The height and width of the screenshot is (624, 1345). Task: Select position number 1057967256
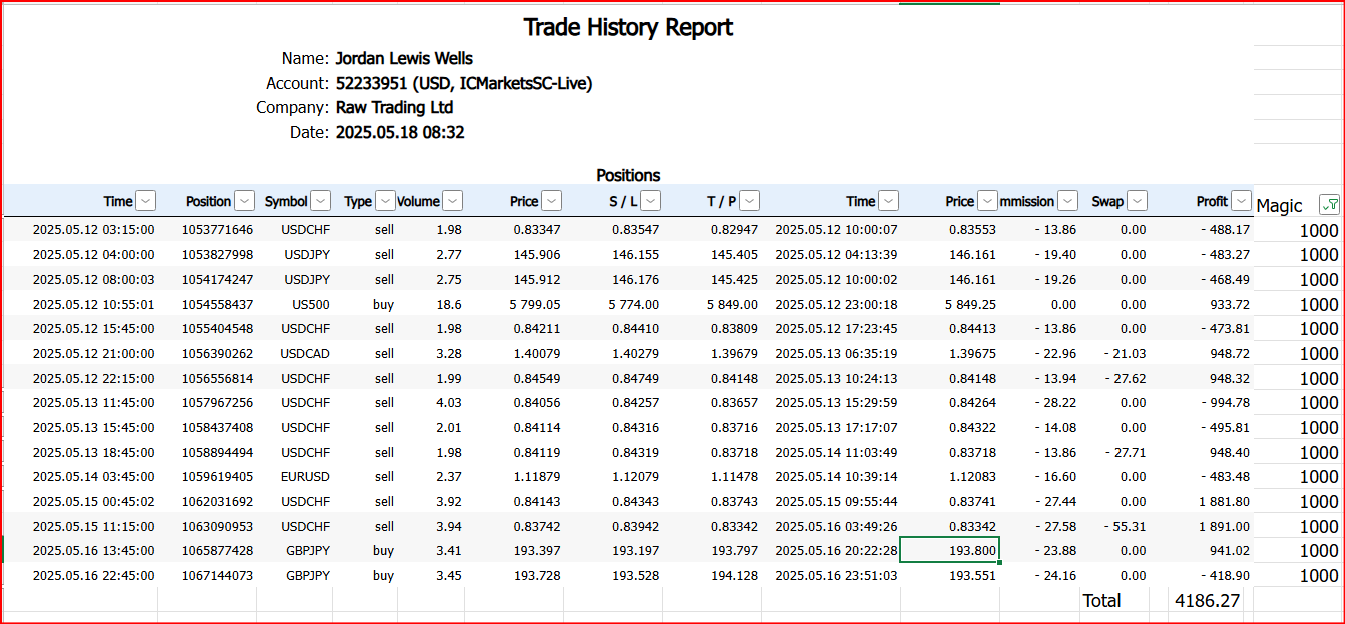(x=217, y=403)
